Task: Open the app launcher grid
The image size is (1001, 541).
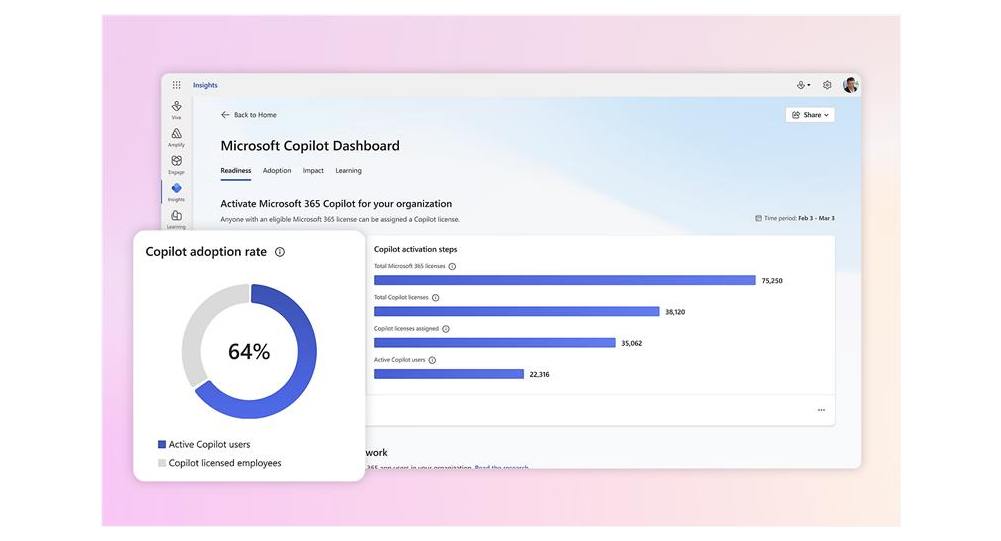Action: (176, 85)
